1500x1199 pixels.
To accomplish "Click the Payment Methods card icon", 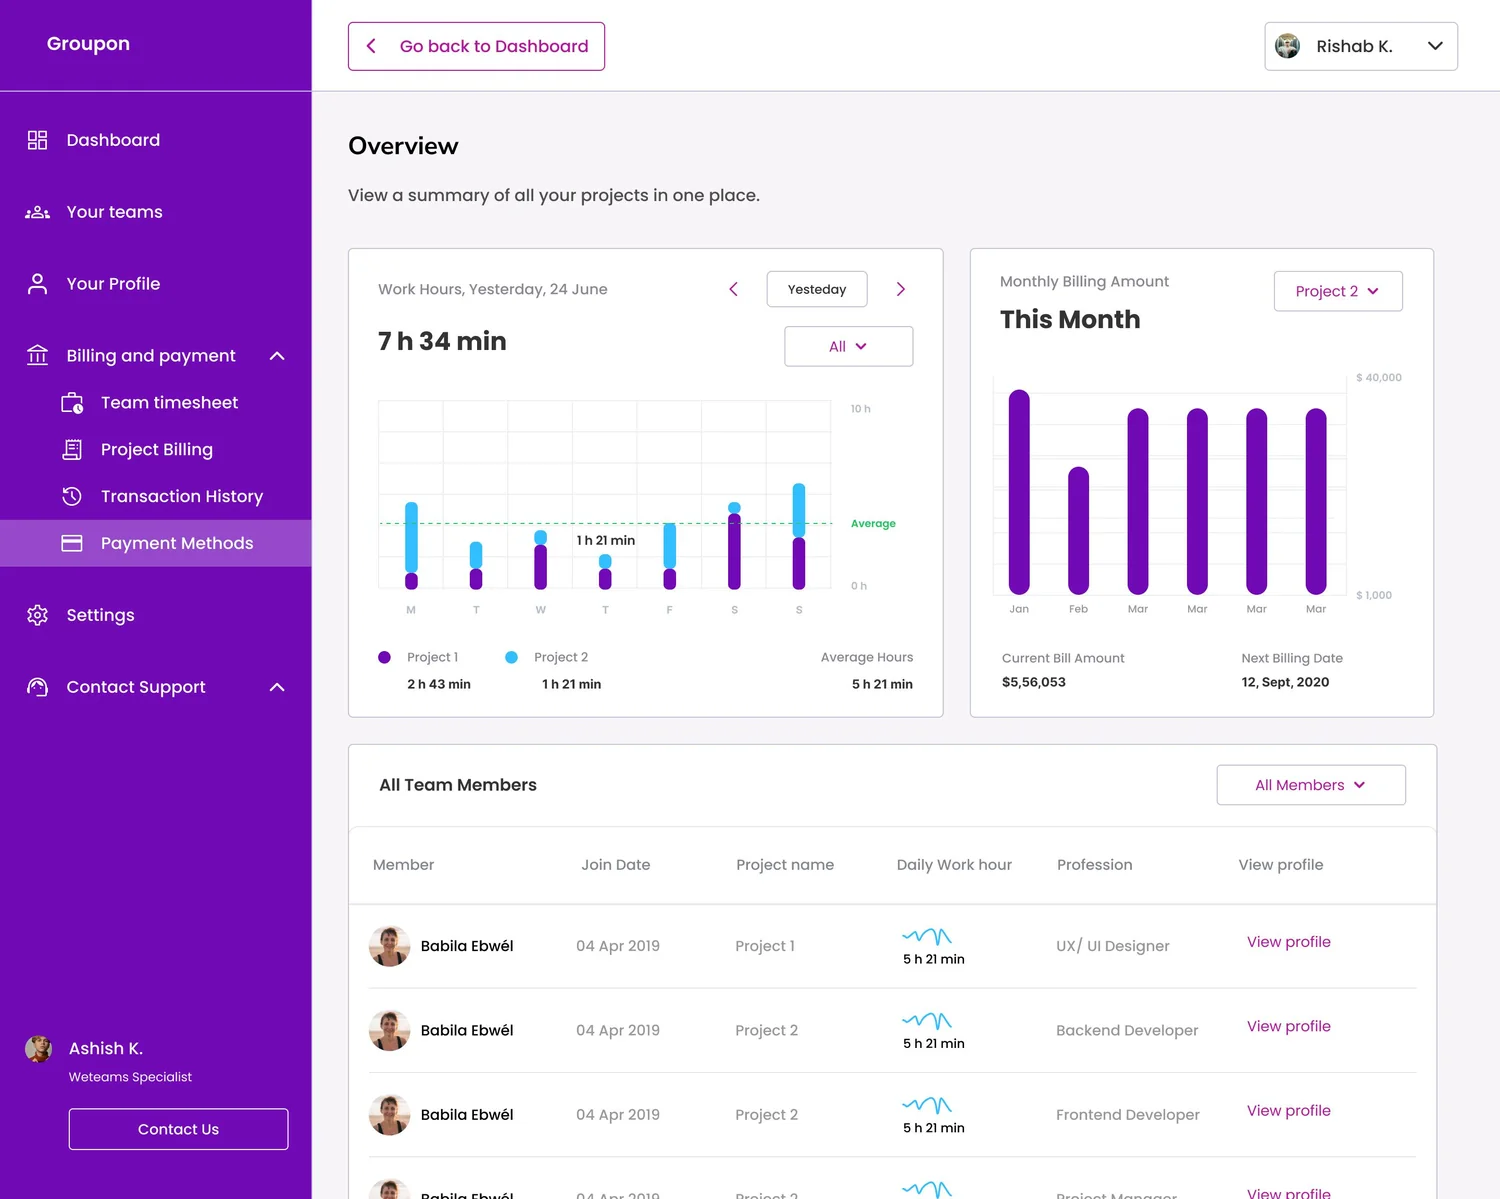I will [x=72, y=543].
